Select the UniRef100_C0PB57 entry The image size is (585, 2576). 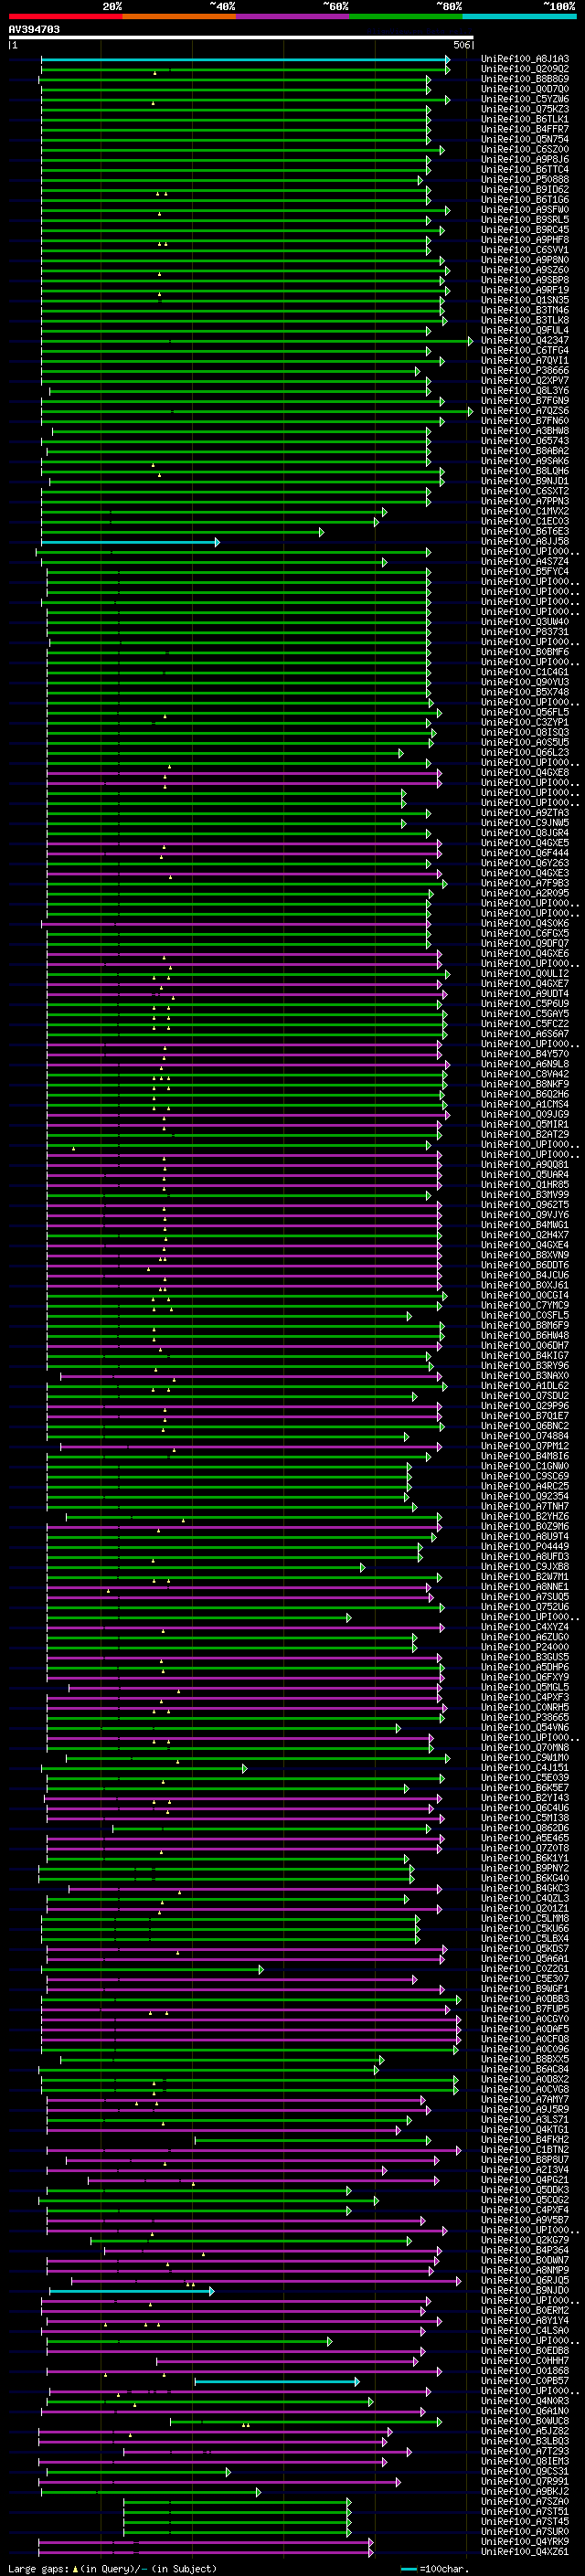coord(525,2381)
